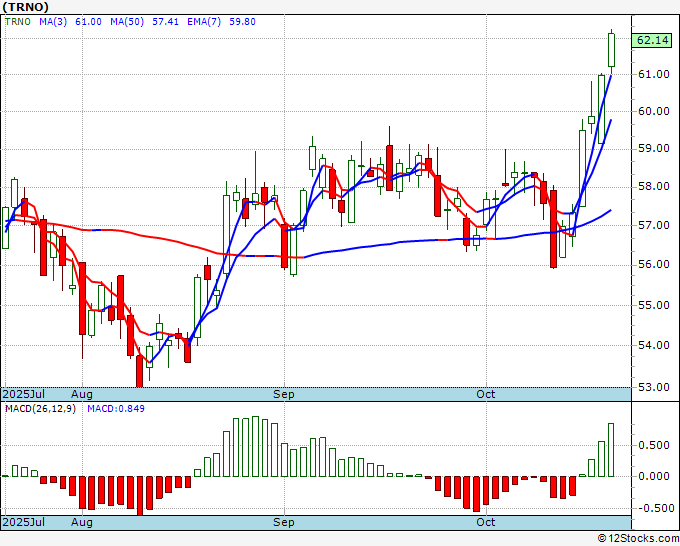This screenshot has height=546, width=680.
Task: Click the MACD(26,12,9) indicator label
Action: 40,409
